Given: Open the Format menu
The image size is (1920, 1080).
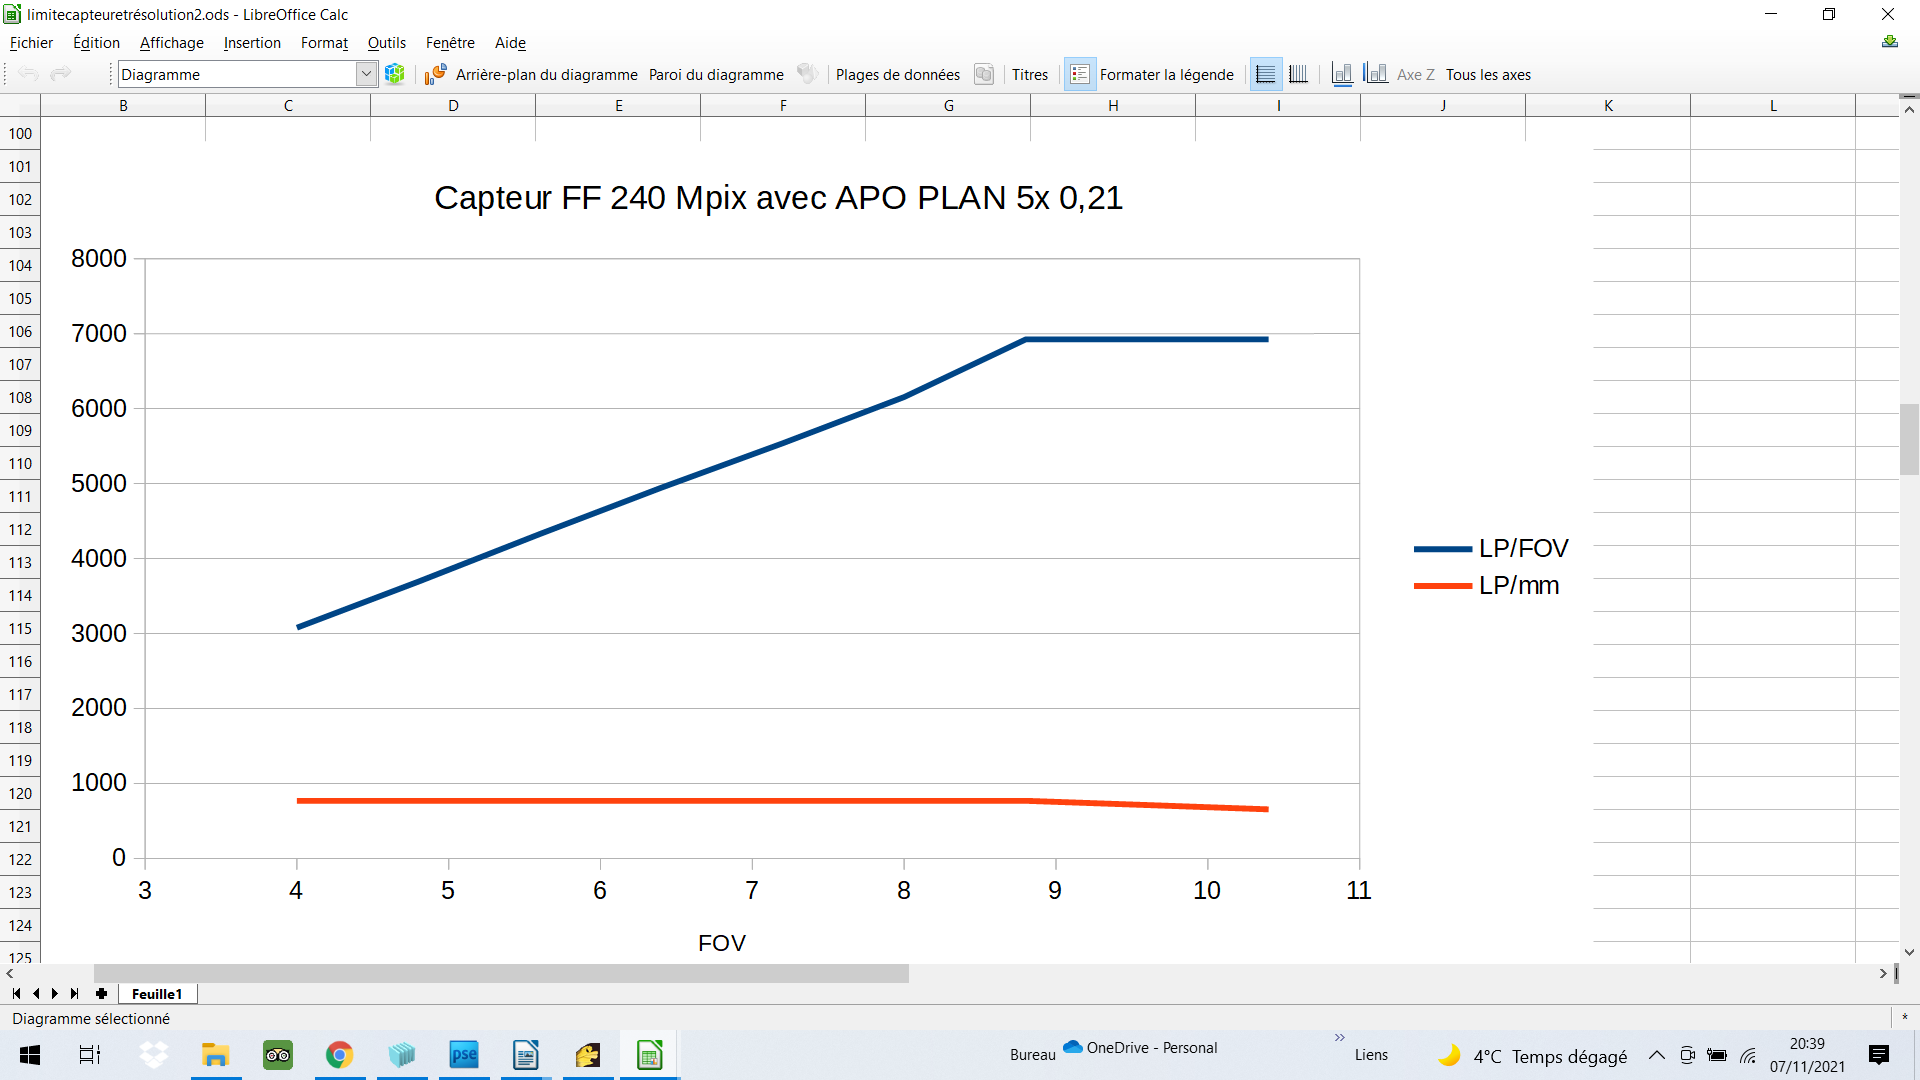Looking at the screenshot, I should pos(324,43).
